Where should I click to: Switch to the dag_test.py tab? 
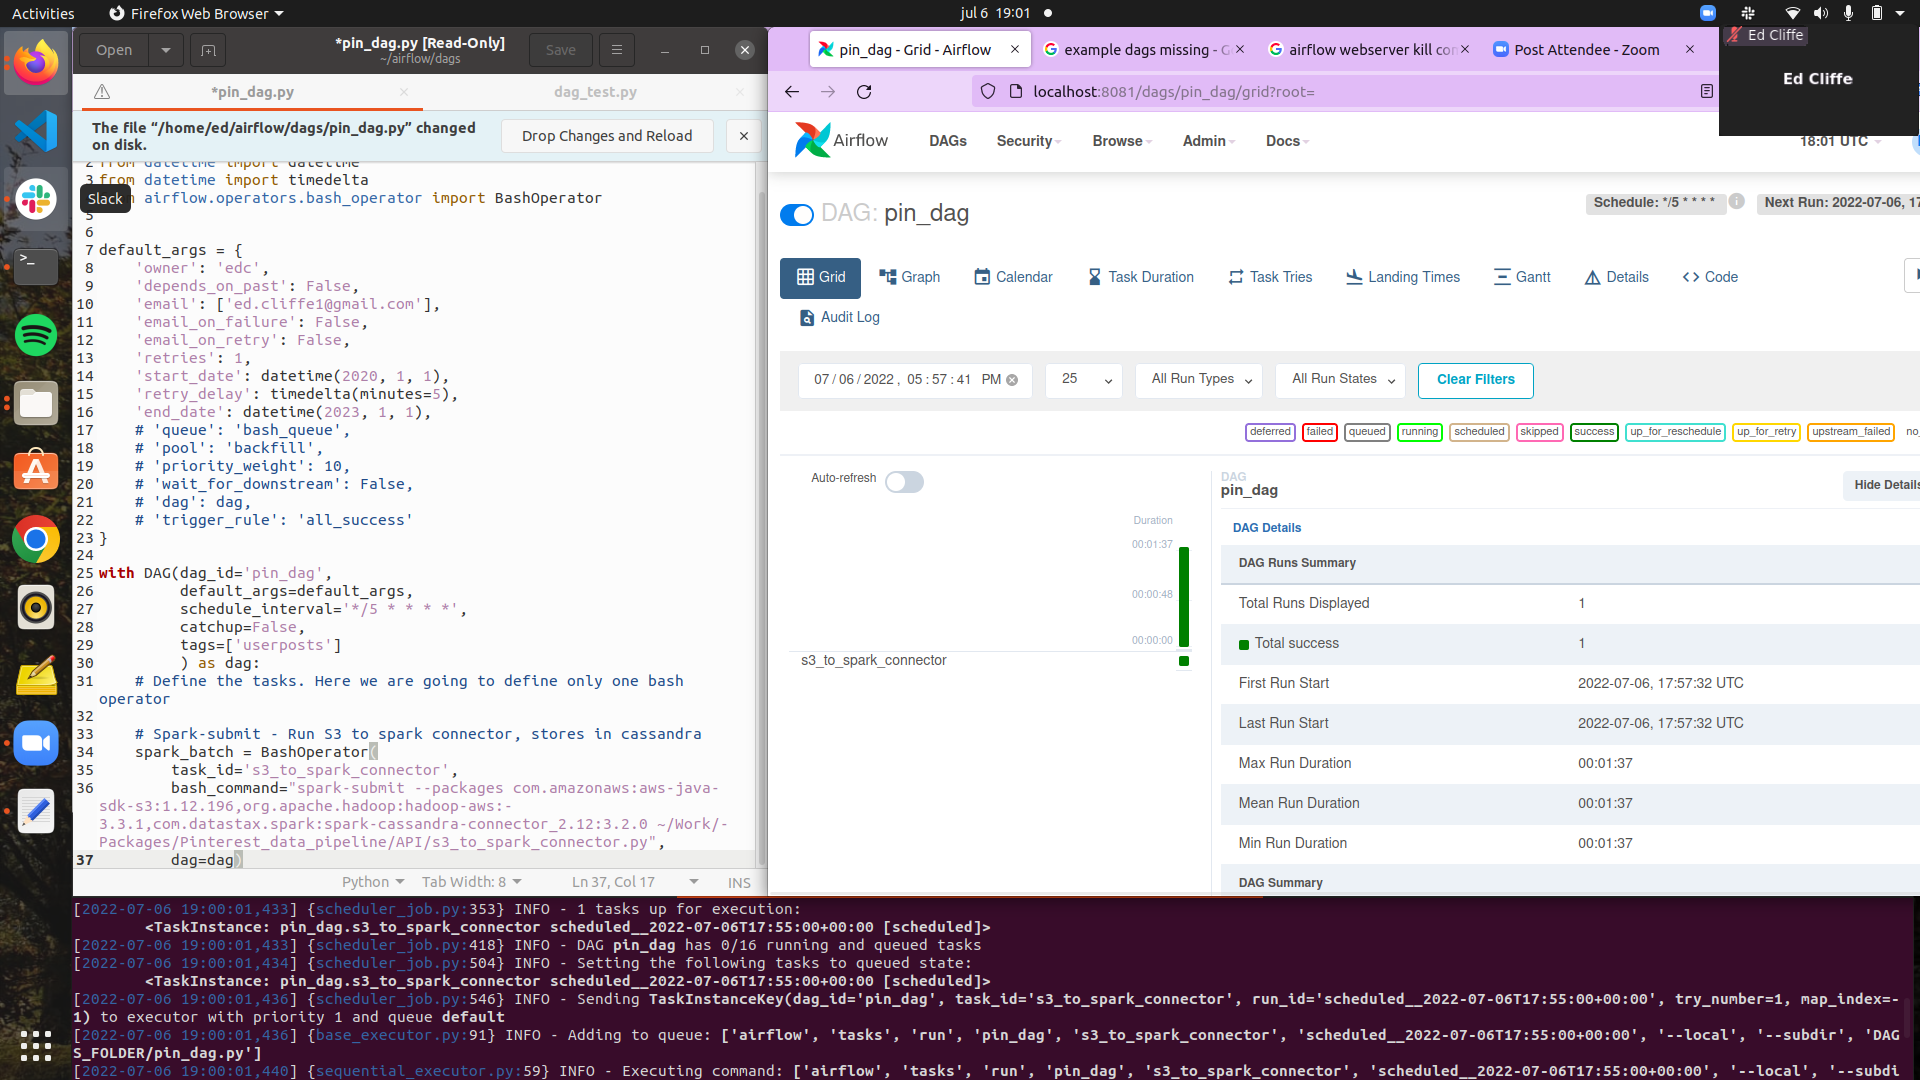tap(595, 92)
